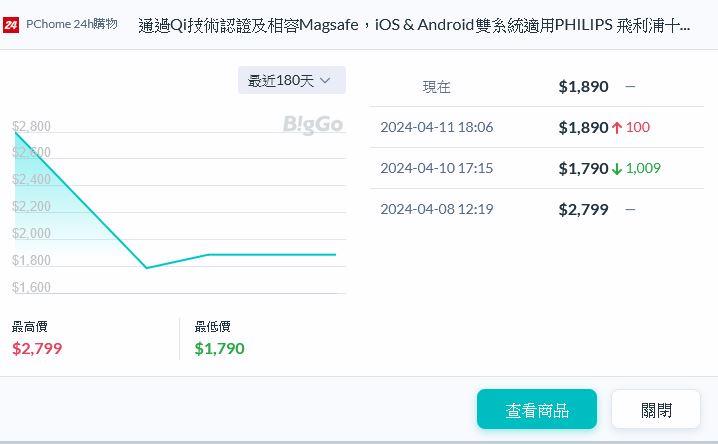This screenshot has height=444, width=718.
Task: Click the BigGo watermark logo on chart
Action: 312,124
